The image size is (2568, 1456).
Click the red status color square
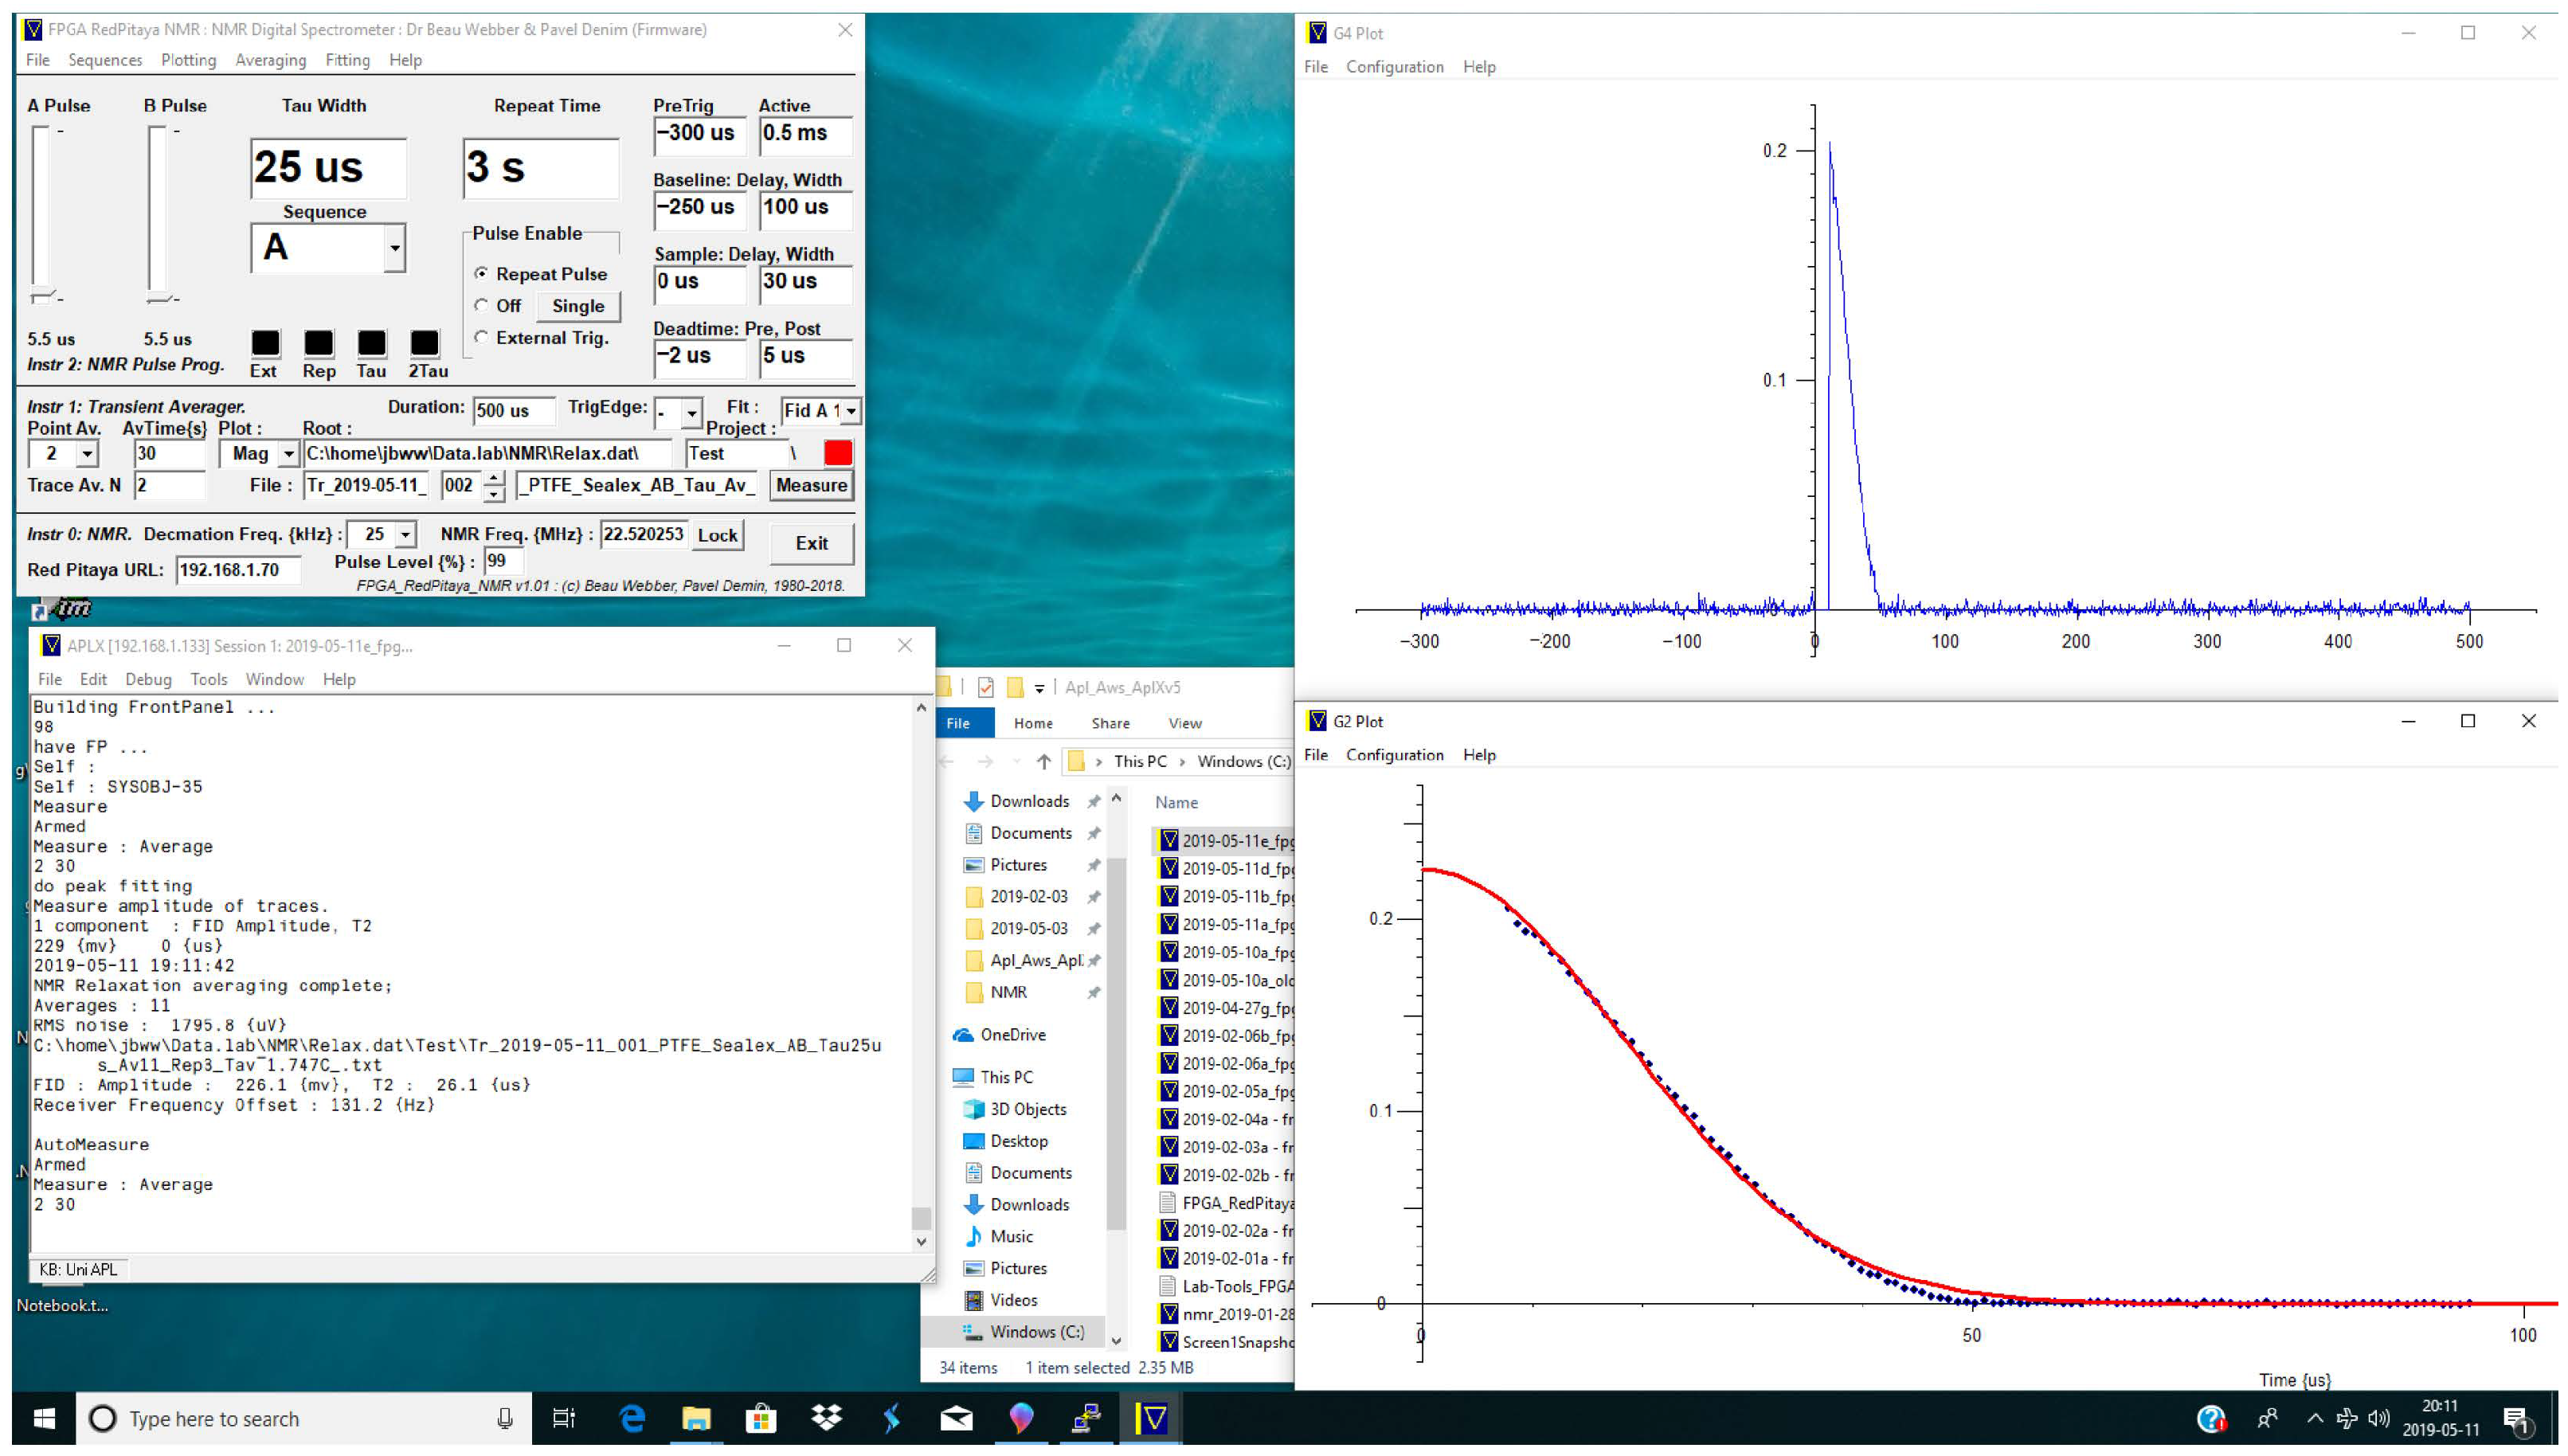click(838, 453)
